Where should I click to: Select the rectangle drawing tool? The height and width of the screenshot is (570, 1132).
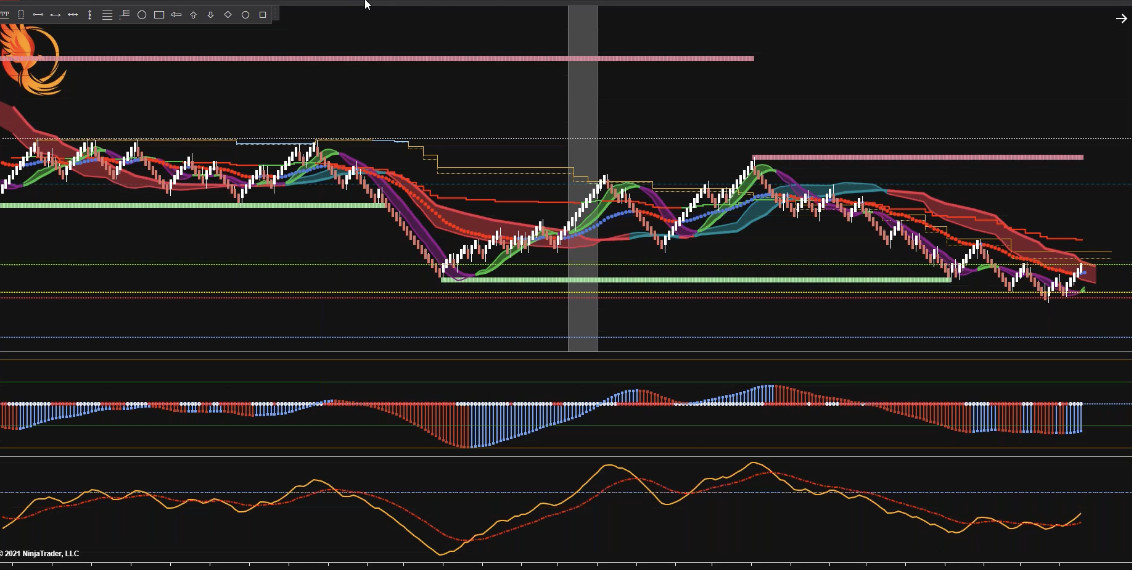(159, 15)
